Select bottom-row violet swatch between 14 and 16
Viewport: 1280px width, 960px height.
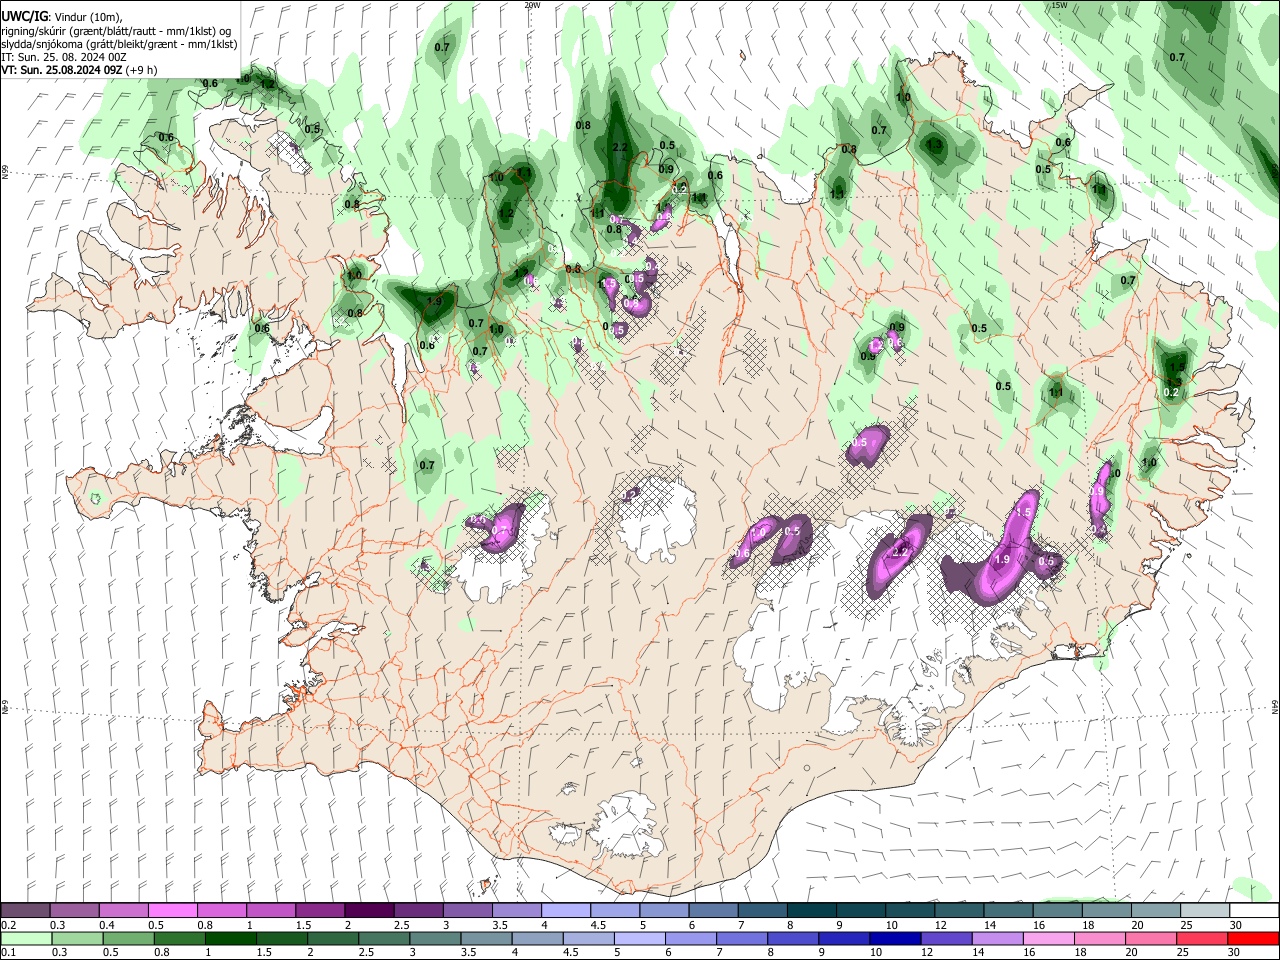pyautogui.click(x=996, y=938)
